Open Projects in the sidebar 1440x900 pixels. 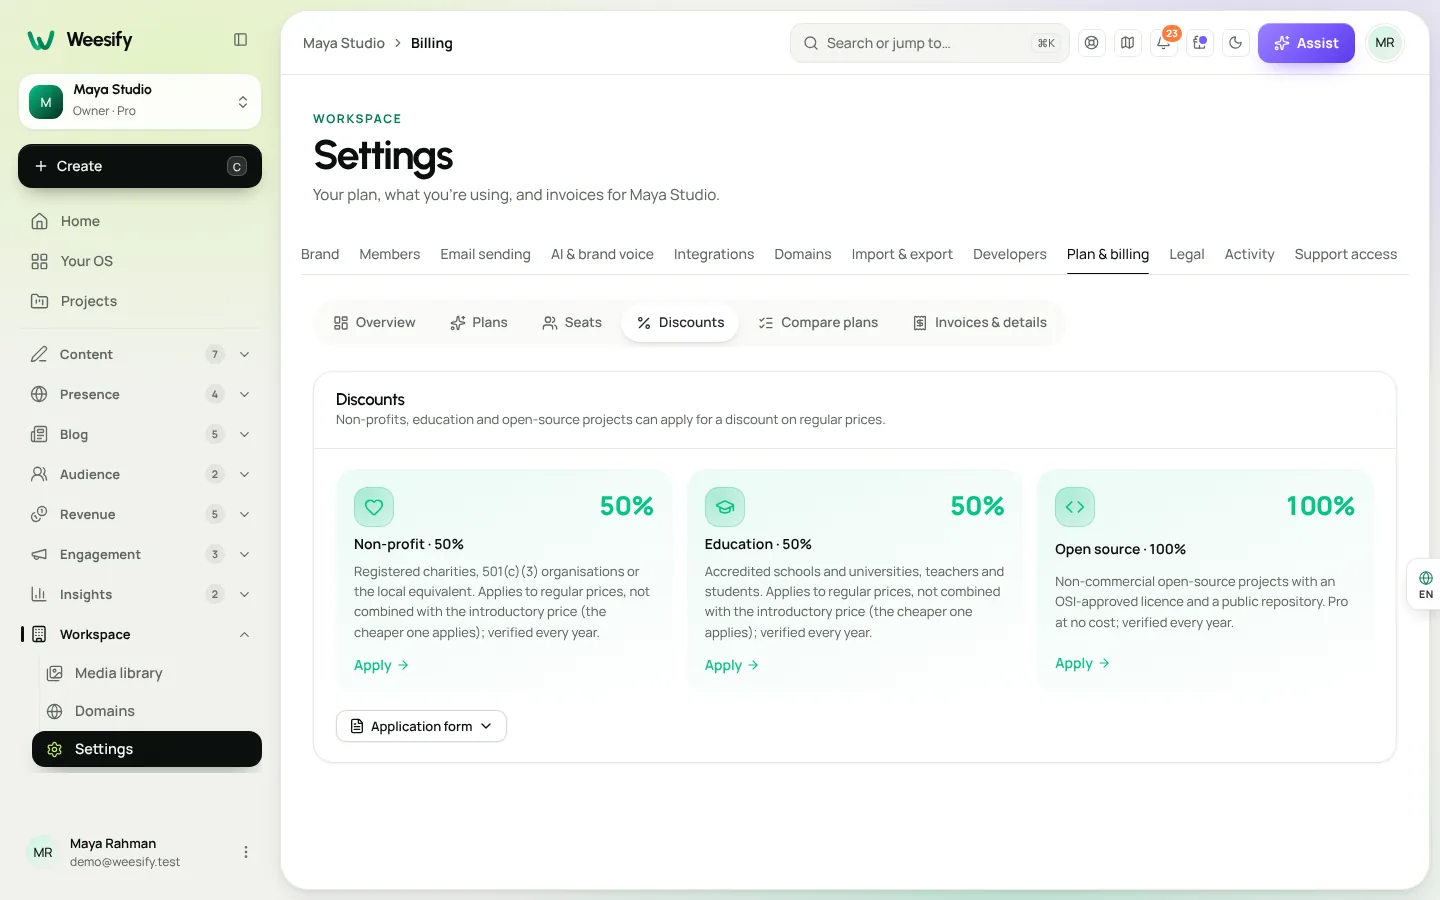(x=140, y=301)
